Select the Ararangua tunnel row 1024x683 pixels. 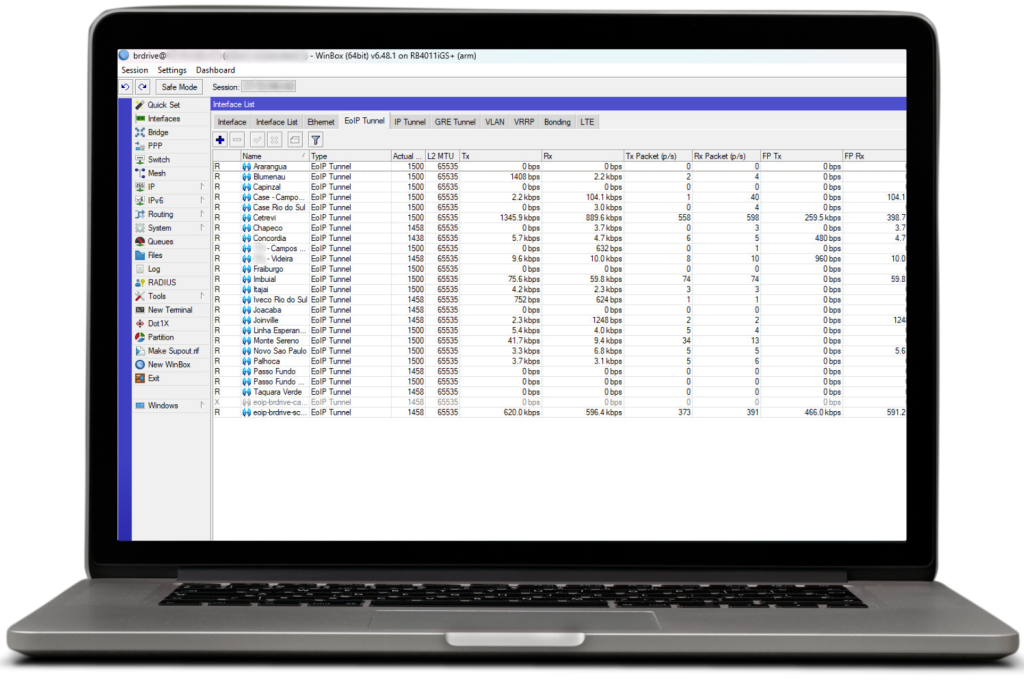(x=559, y=167)
